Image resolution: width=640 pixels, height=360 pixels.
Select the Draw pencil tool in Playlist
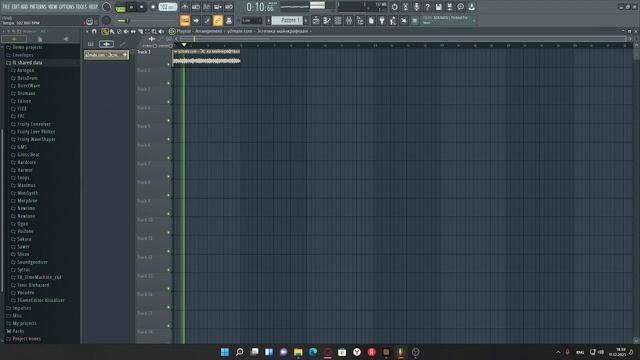click(x=105, y=31)
